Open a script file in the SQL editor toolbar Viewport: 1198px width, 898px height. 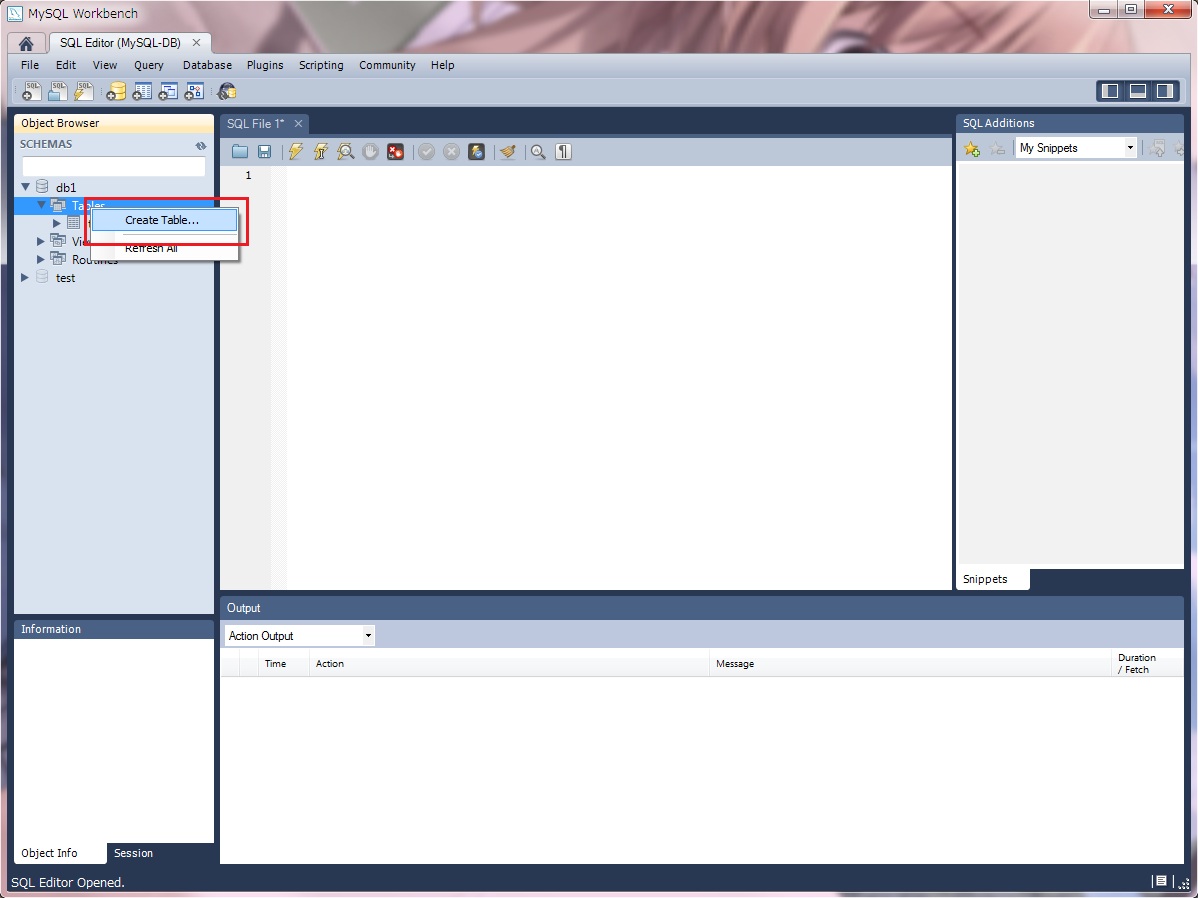tap(240, 151)
